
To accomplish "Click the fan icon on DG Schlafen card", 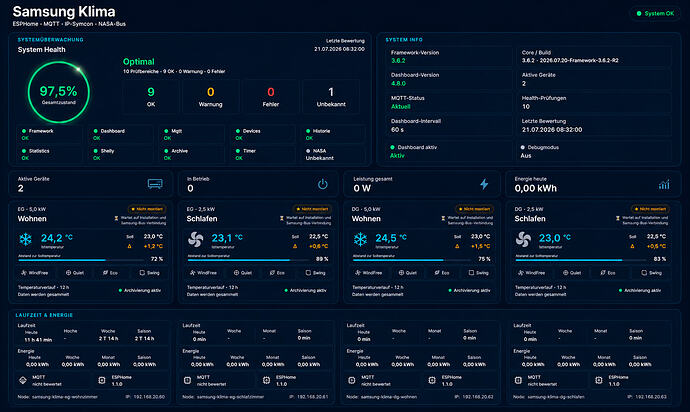I will [x=523, y=239].
